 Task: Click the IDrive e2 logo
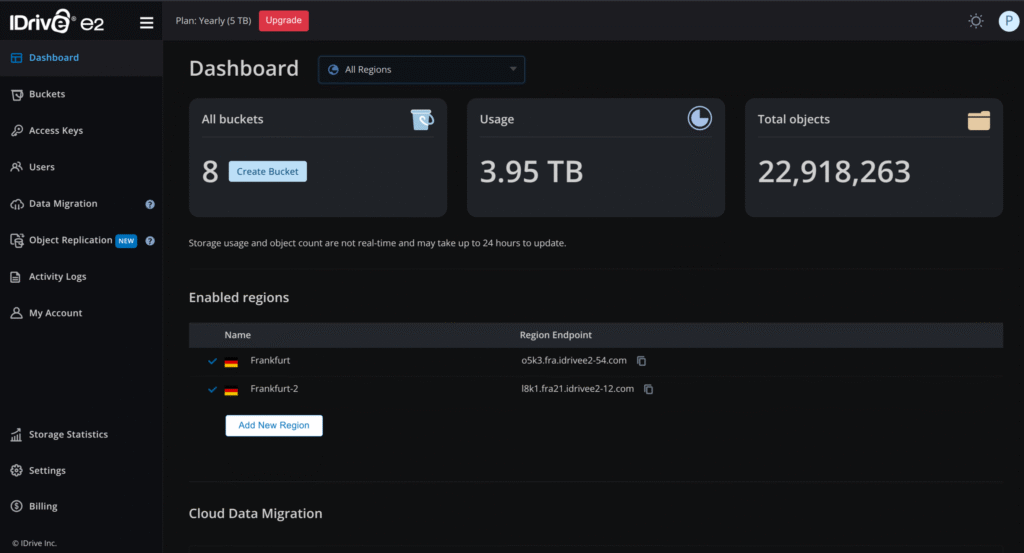58,22
